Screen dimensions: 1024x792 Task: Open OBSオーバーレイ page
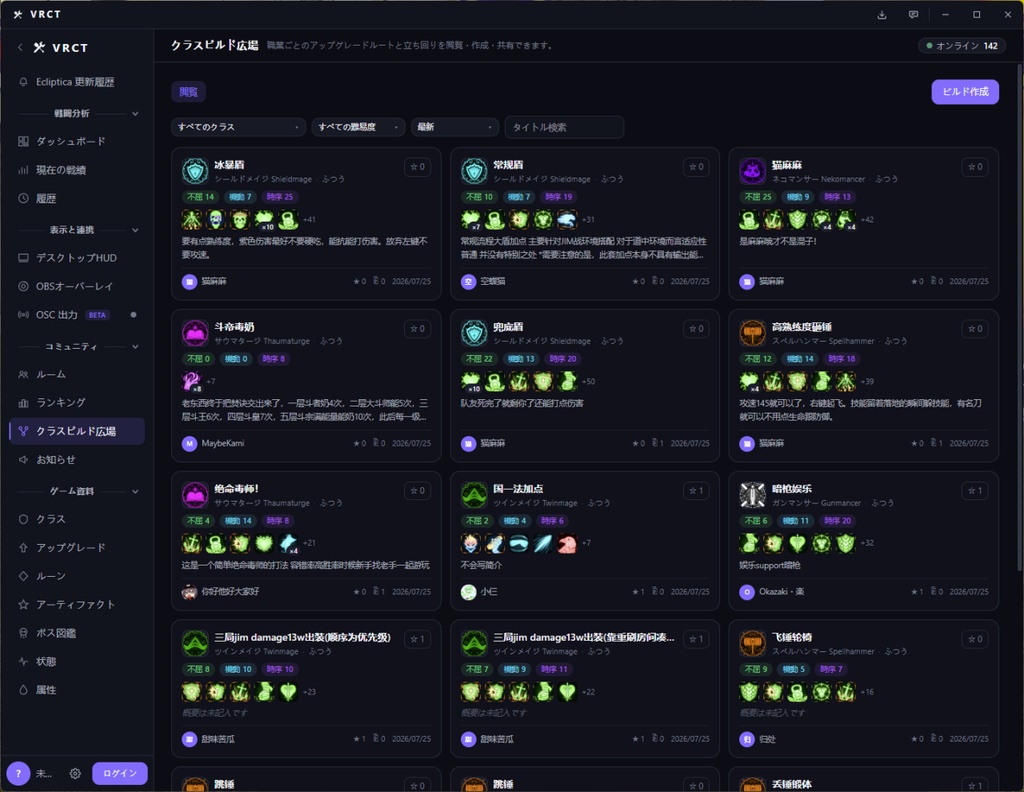point(76,286)
